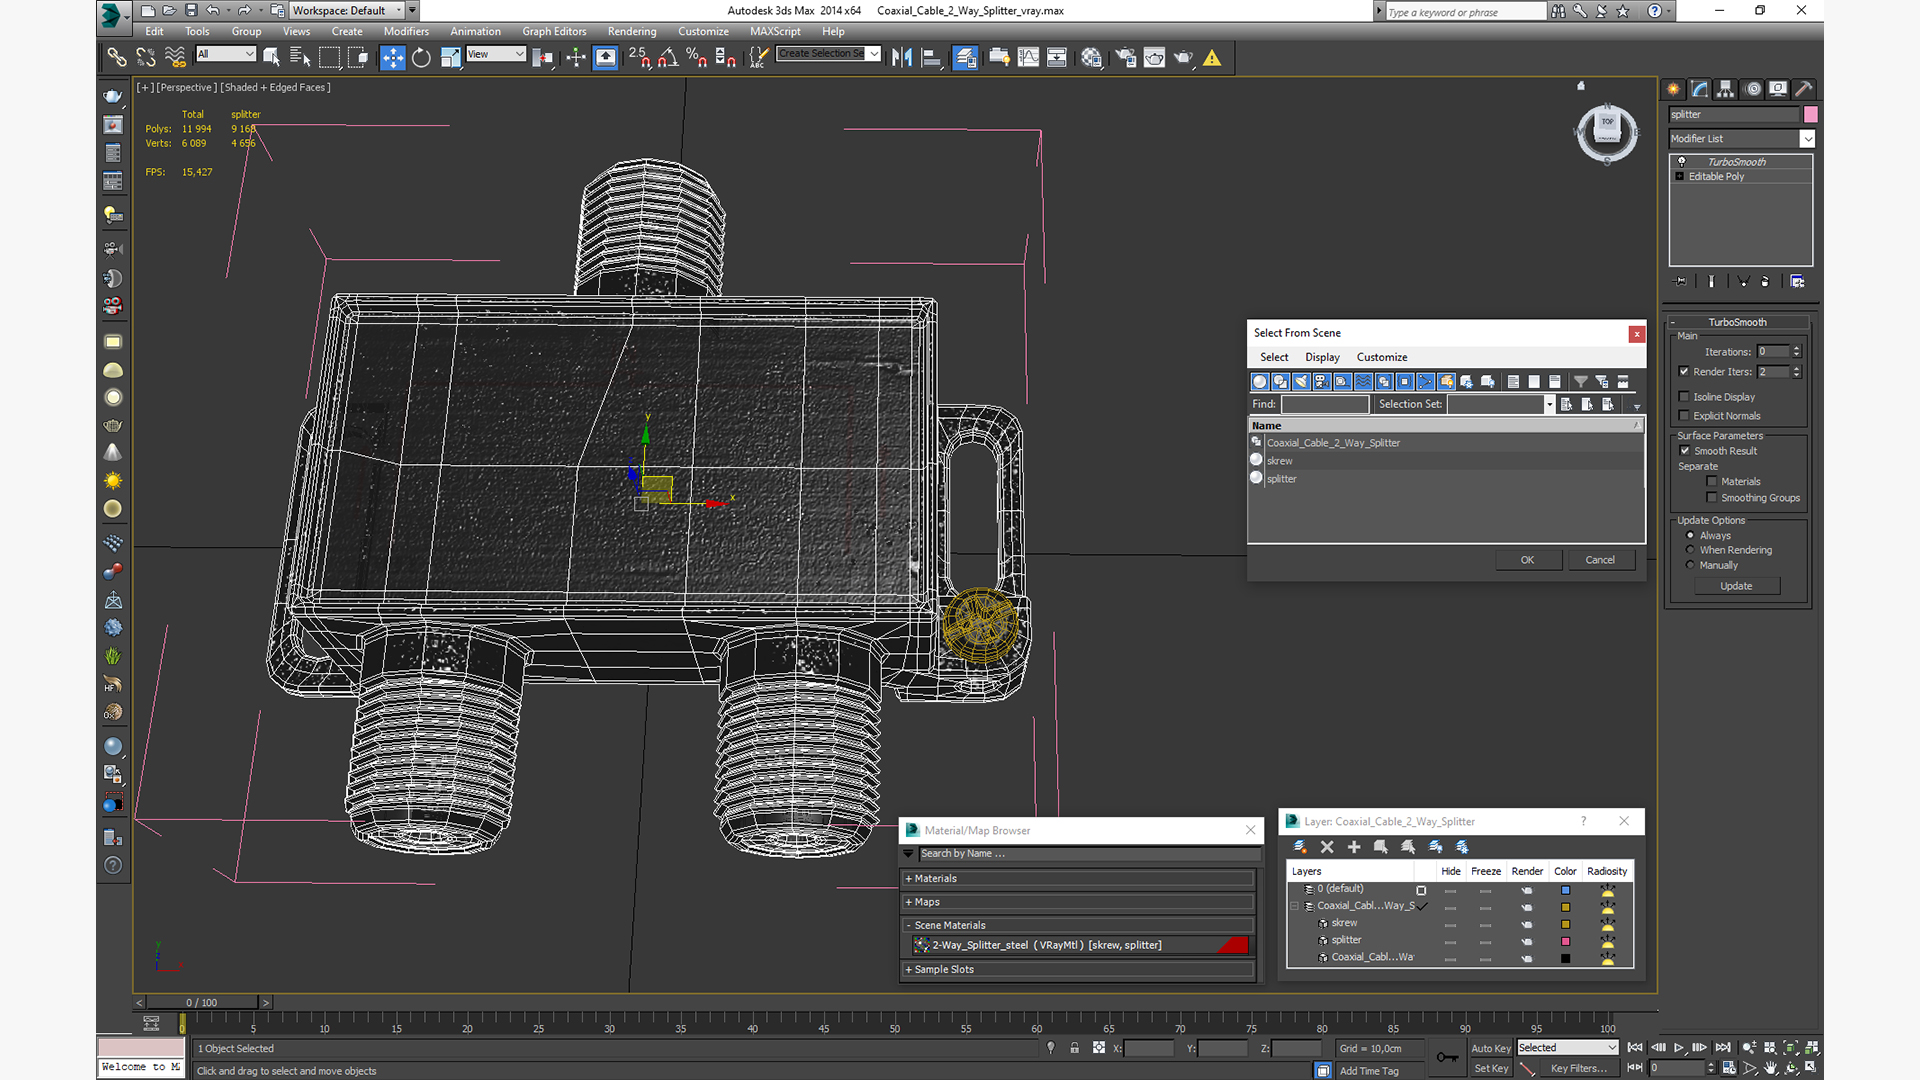Click the pink object color swatch
This screenshot has width=1920, height=1080.
[1810, 115]
